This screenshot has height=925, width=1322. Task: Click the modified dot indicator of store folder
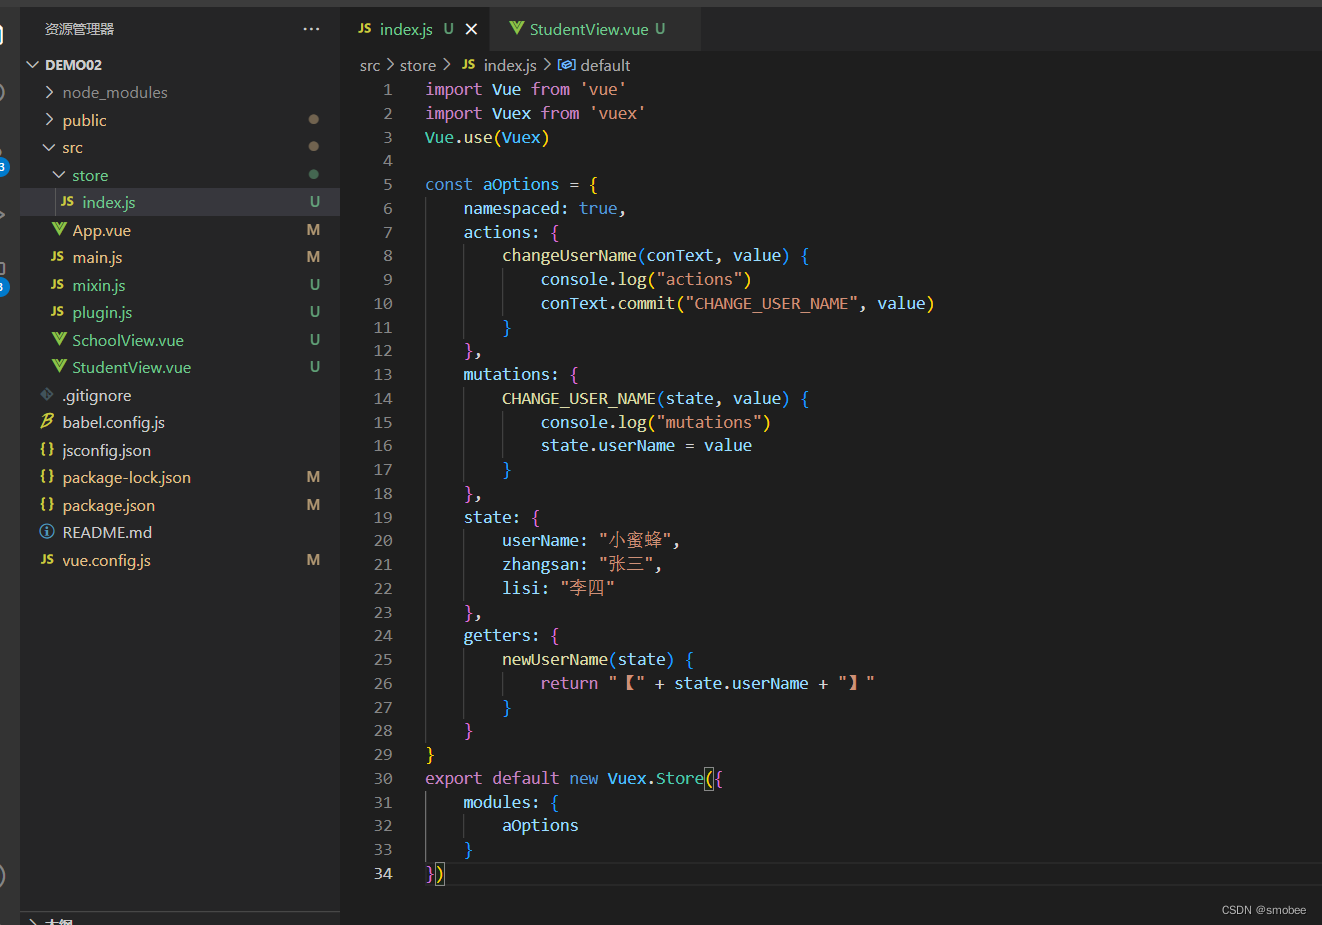314,174
